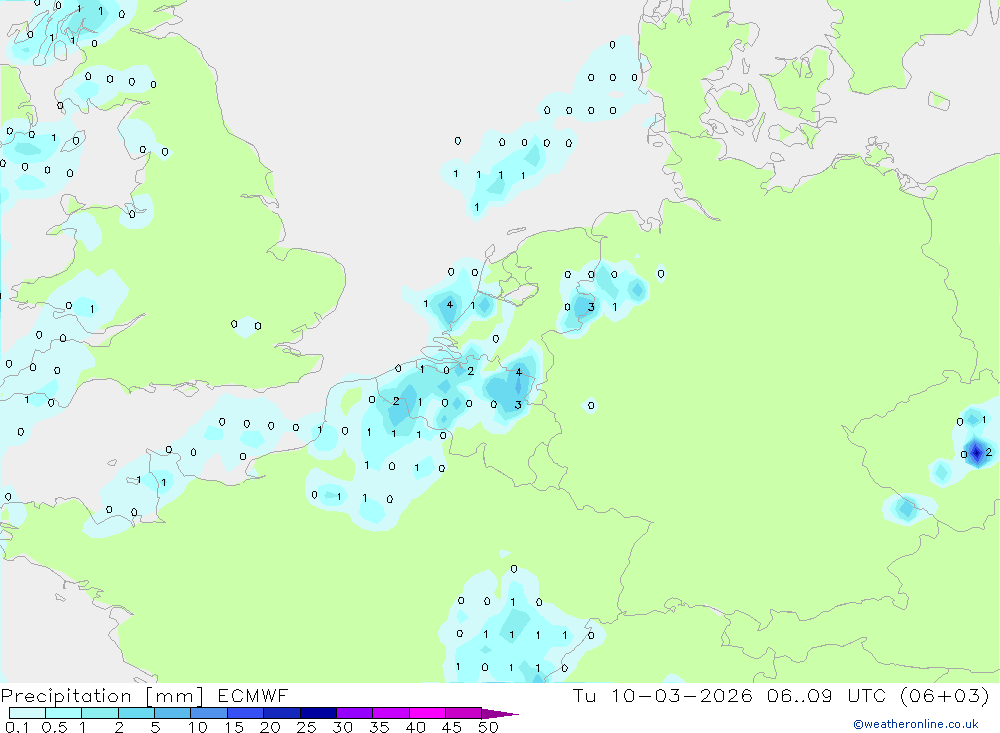Click the 'Tu' weekday abbreviation
The height and width of the screenshot is (733, 1000).
tap(584, 696)
